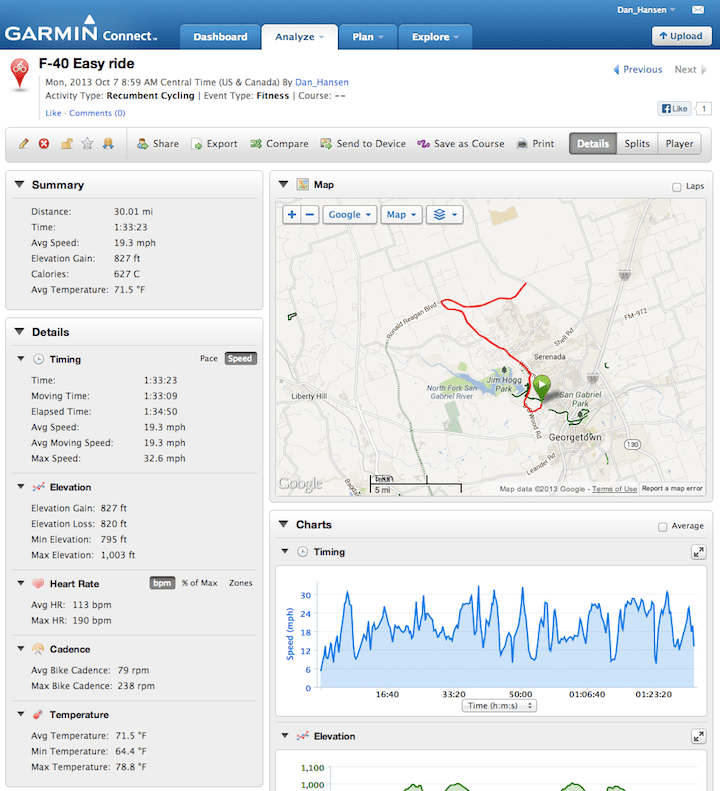
Task: Expand the Elevation chart to full size
Action: point(698,736)
